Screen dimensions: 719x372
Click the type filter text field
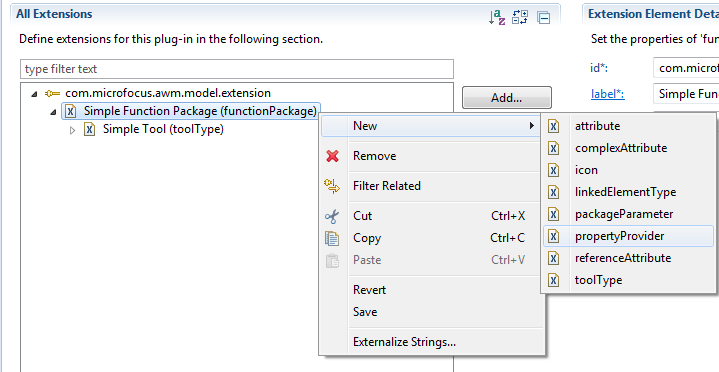(x=237, y=69)
